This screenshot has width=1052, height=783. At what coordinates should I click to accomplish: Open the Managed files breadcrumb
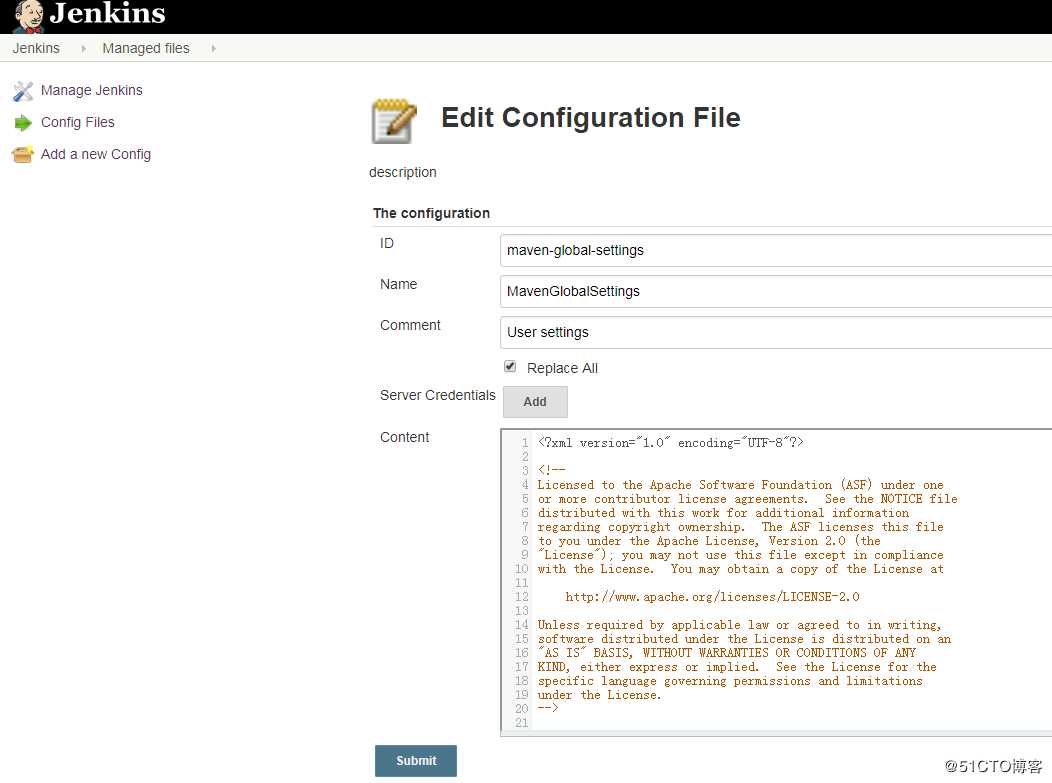[145, 48]
